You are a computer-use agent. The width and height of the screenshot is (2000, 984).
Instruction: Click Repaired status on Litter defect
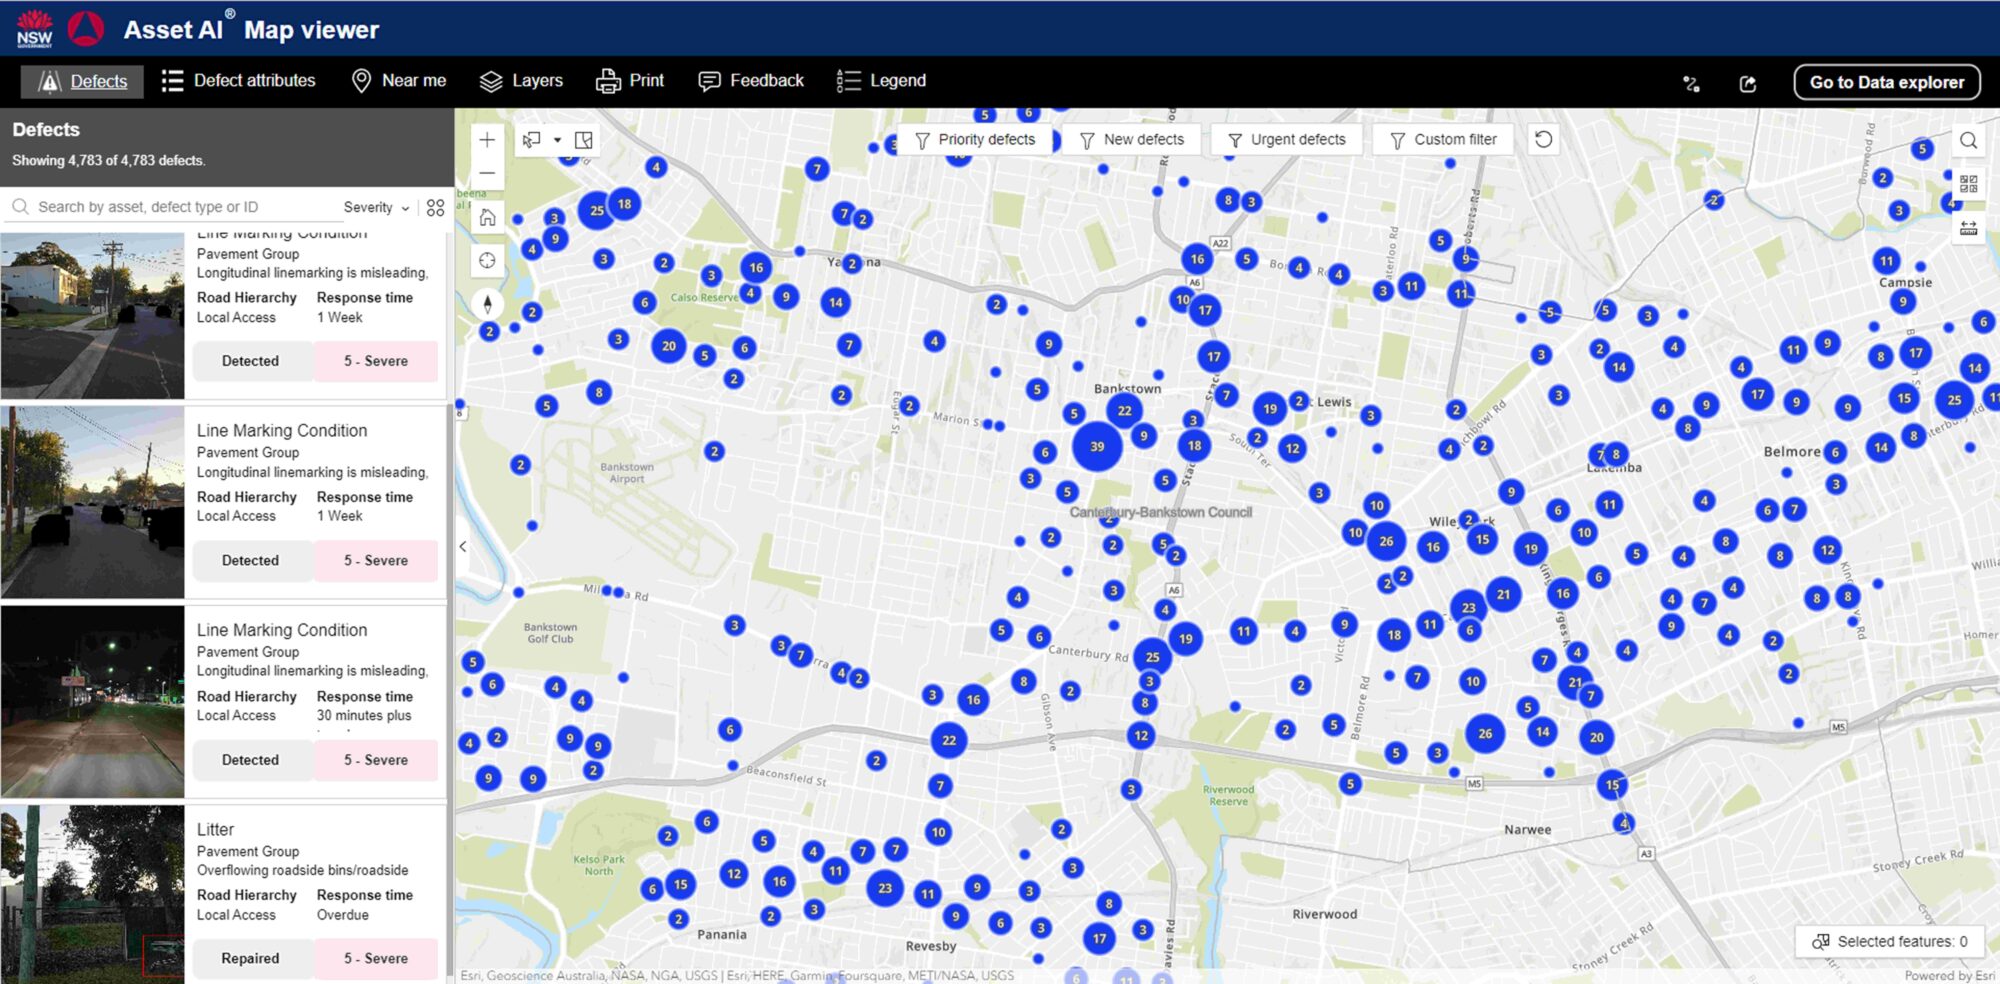(x=251, y=958)
